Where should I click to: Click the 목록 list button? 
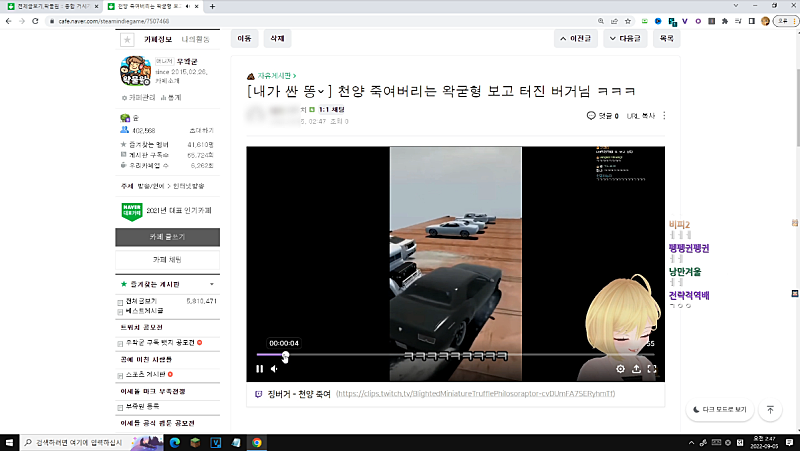666,38
